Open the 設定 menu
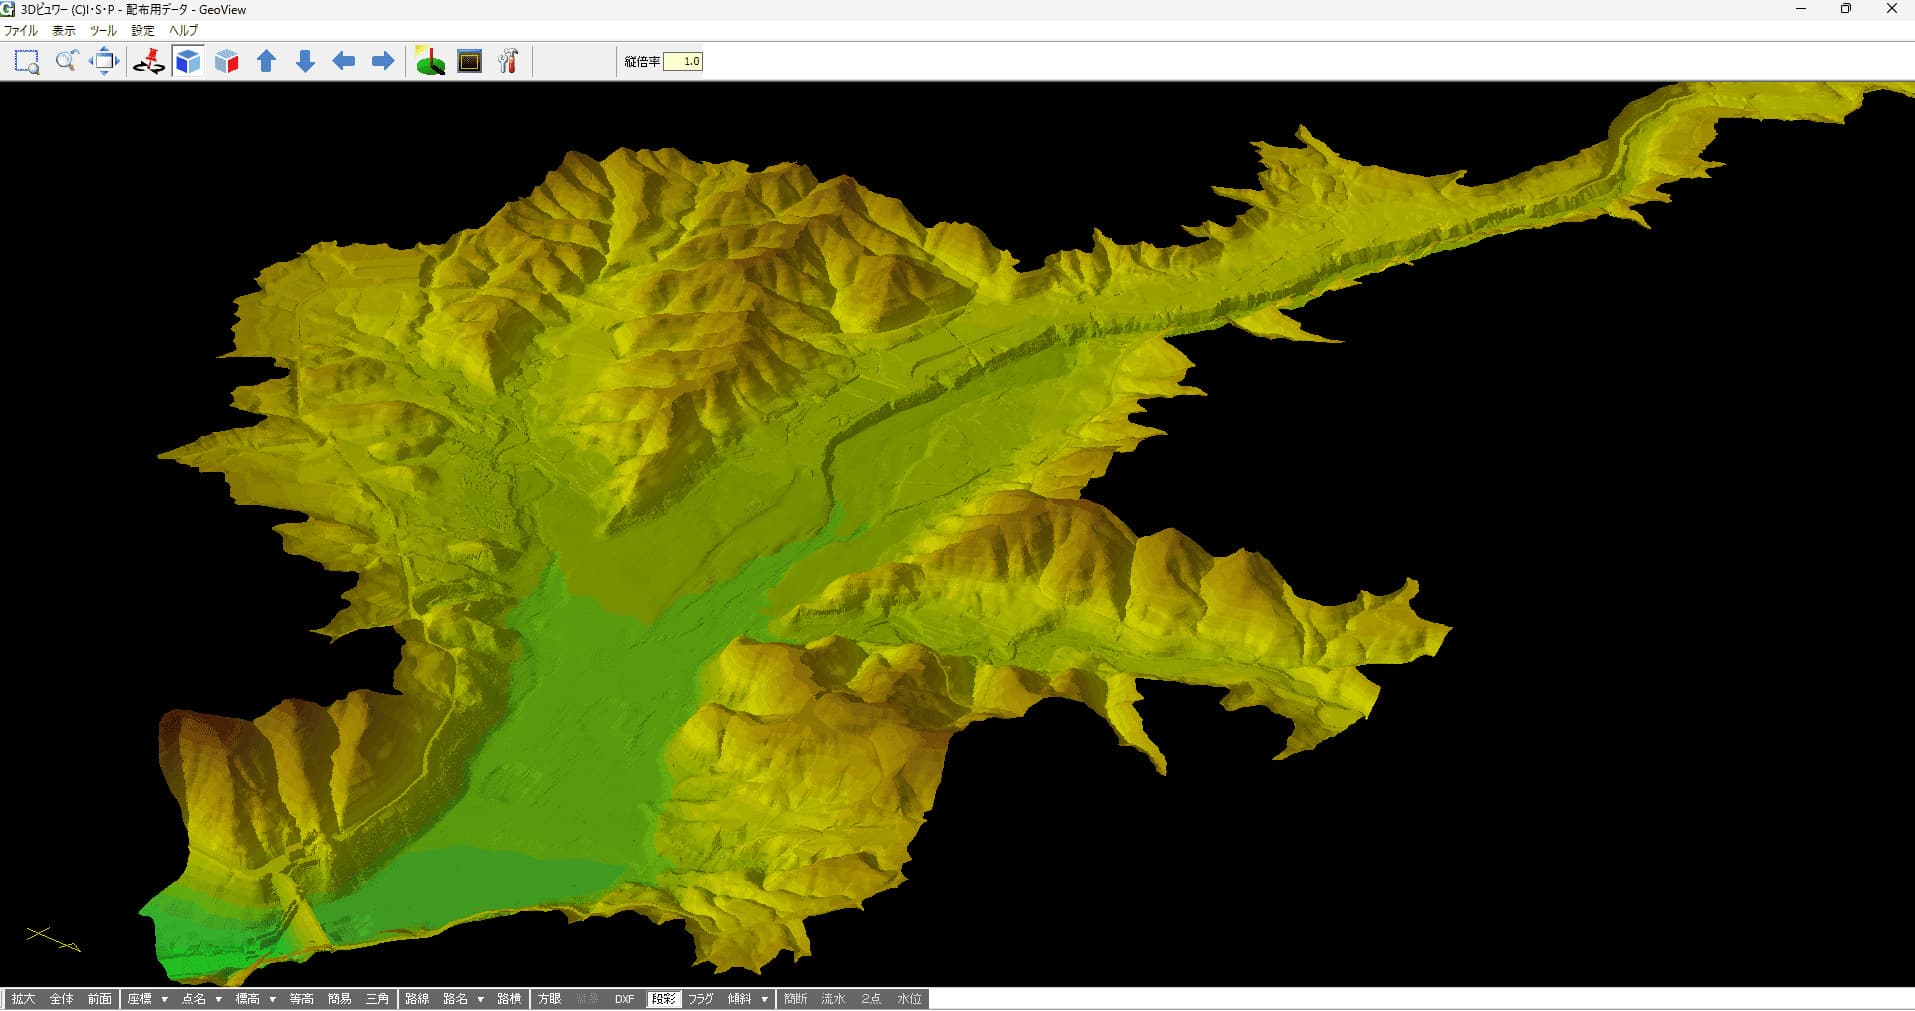Viewport: 1915px width, 1011px height. point(143,31)
